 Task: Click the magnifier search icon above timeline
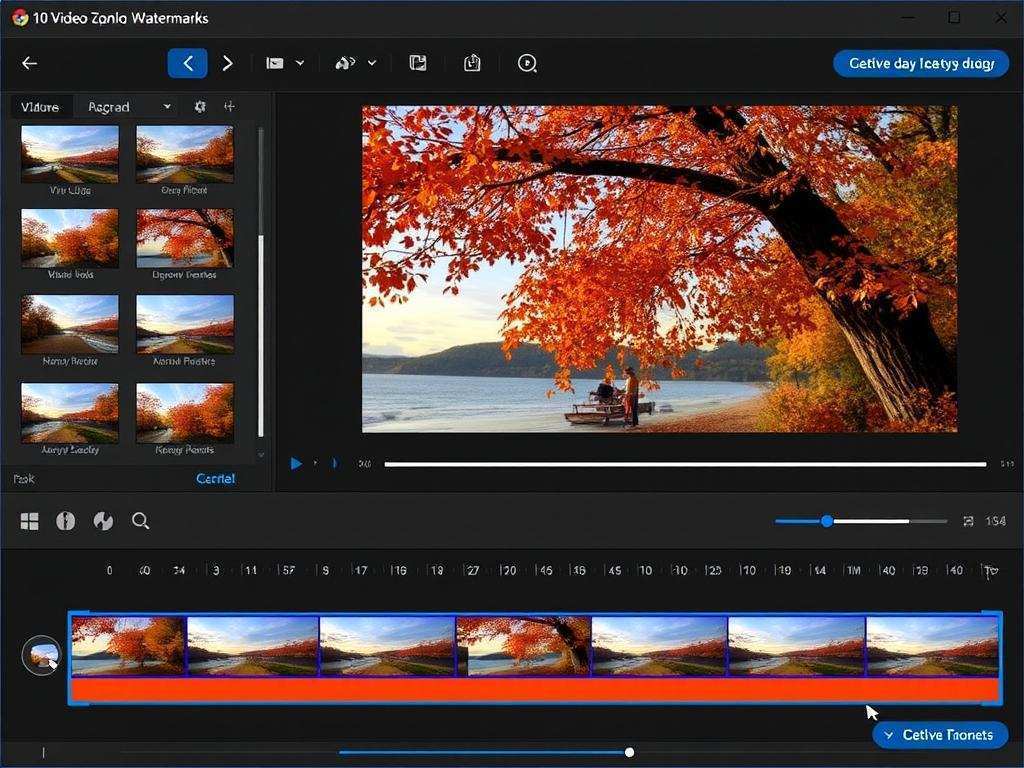141,521
